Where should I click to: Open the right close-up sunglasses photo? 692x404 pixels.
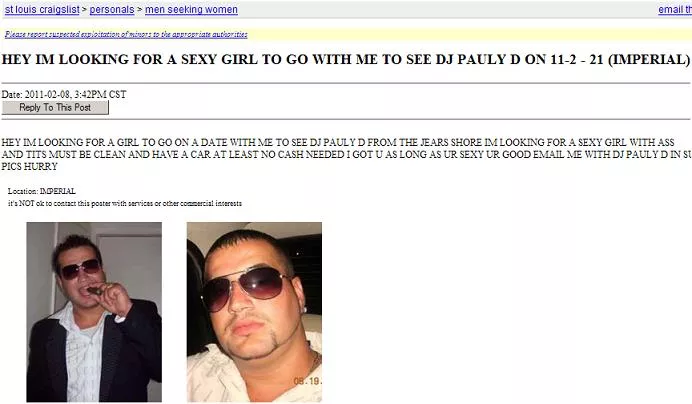[x=254, y=312]
